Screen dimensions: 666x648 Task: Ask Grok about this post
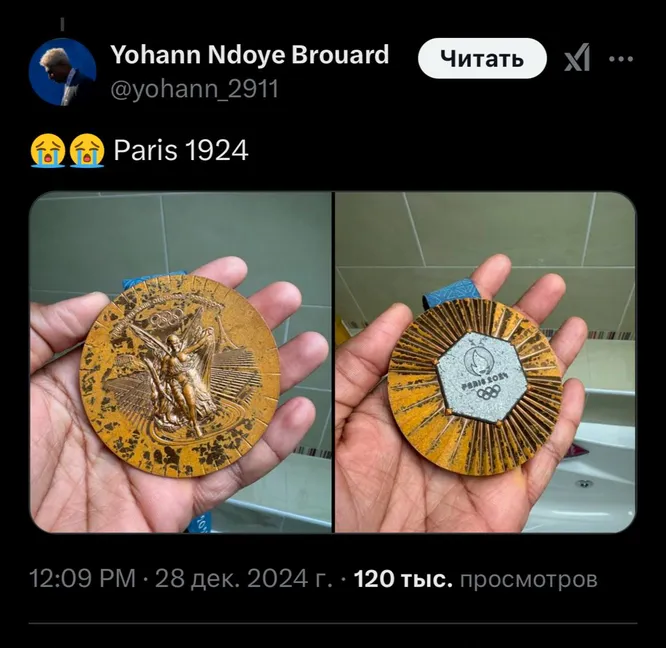tap(577, 58)
